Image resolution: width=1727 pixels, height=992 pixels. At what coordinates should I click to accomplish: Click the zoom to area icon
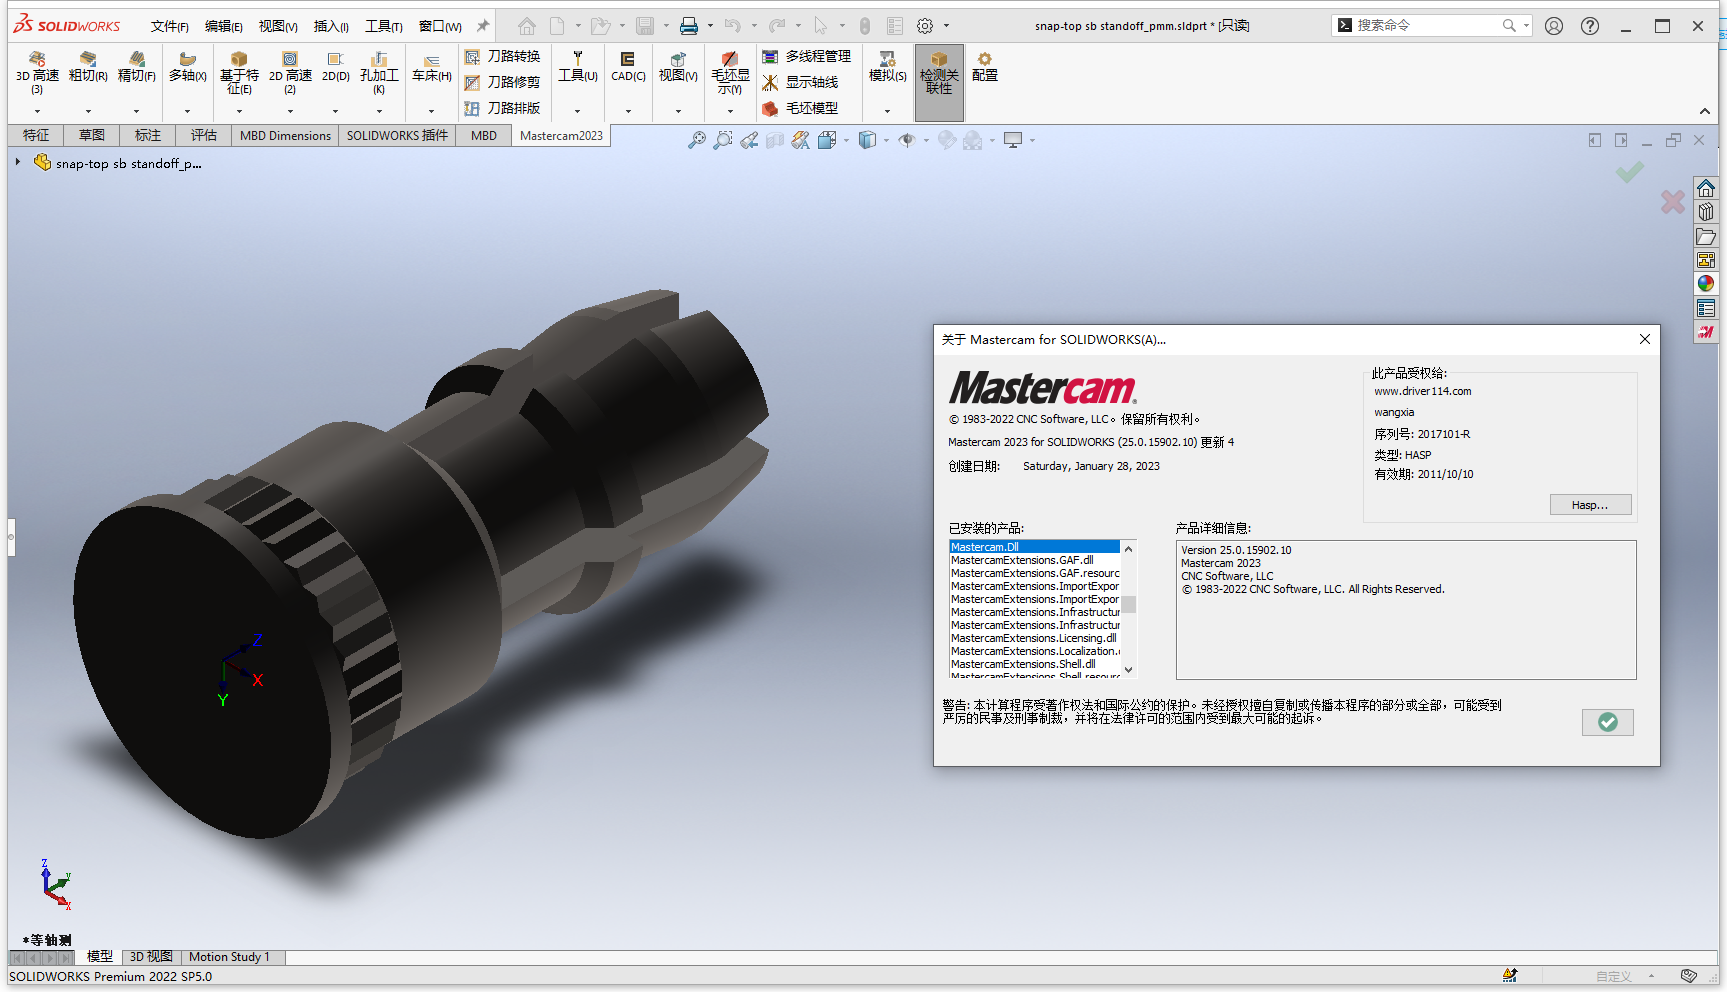pyautogui.click(x=723, y=141)
